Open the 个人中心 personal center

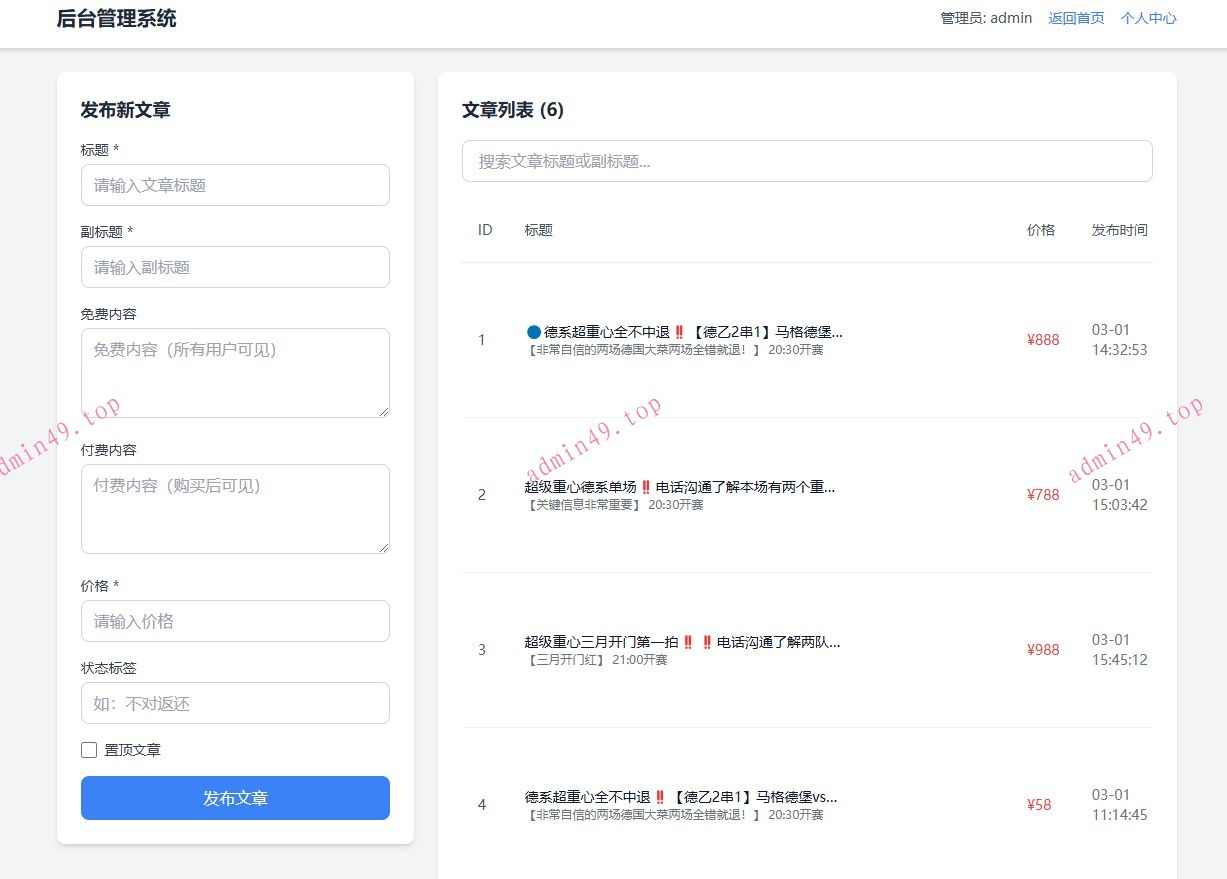tap(1148, 18)
